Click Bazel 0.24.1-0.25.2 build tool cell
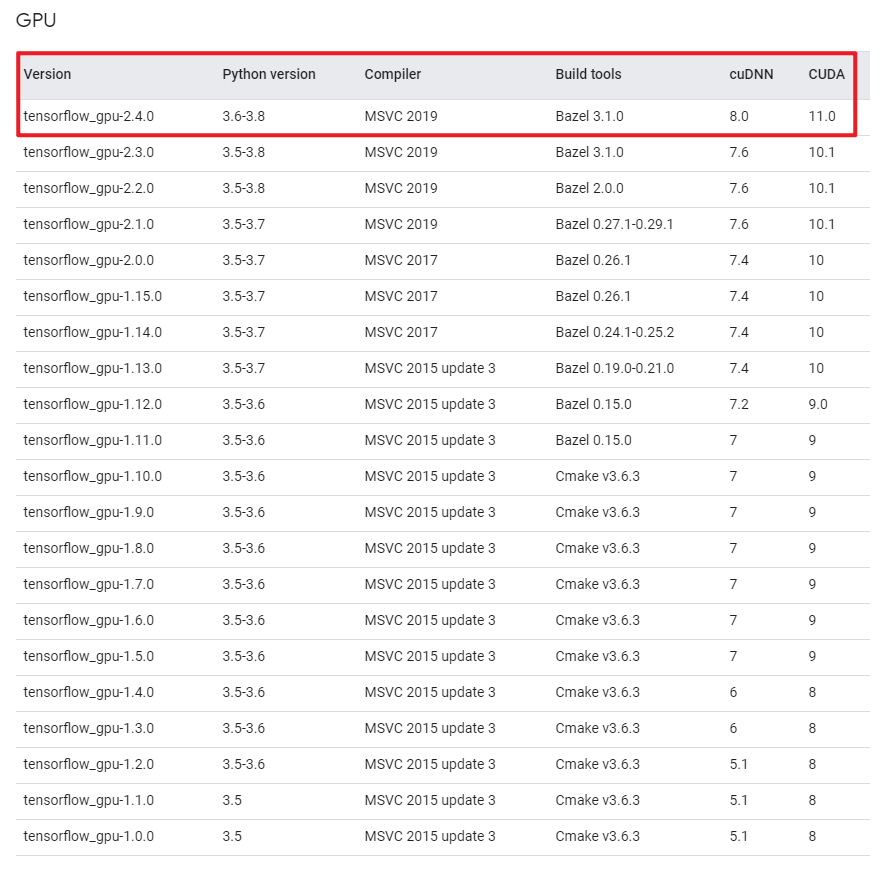 [x=615, y=333]
